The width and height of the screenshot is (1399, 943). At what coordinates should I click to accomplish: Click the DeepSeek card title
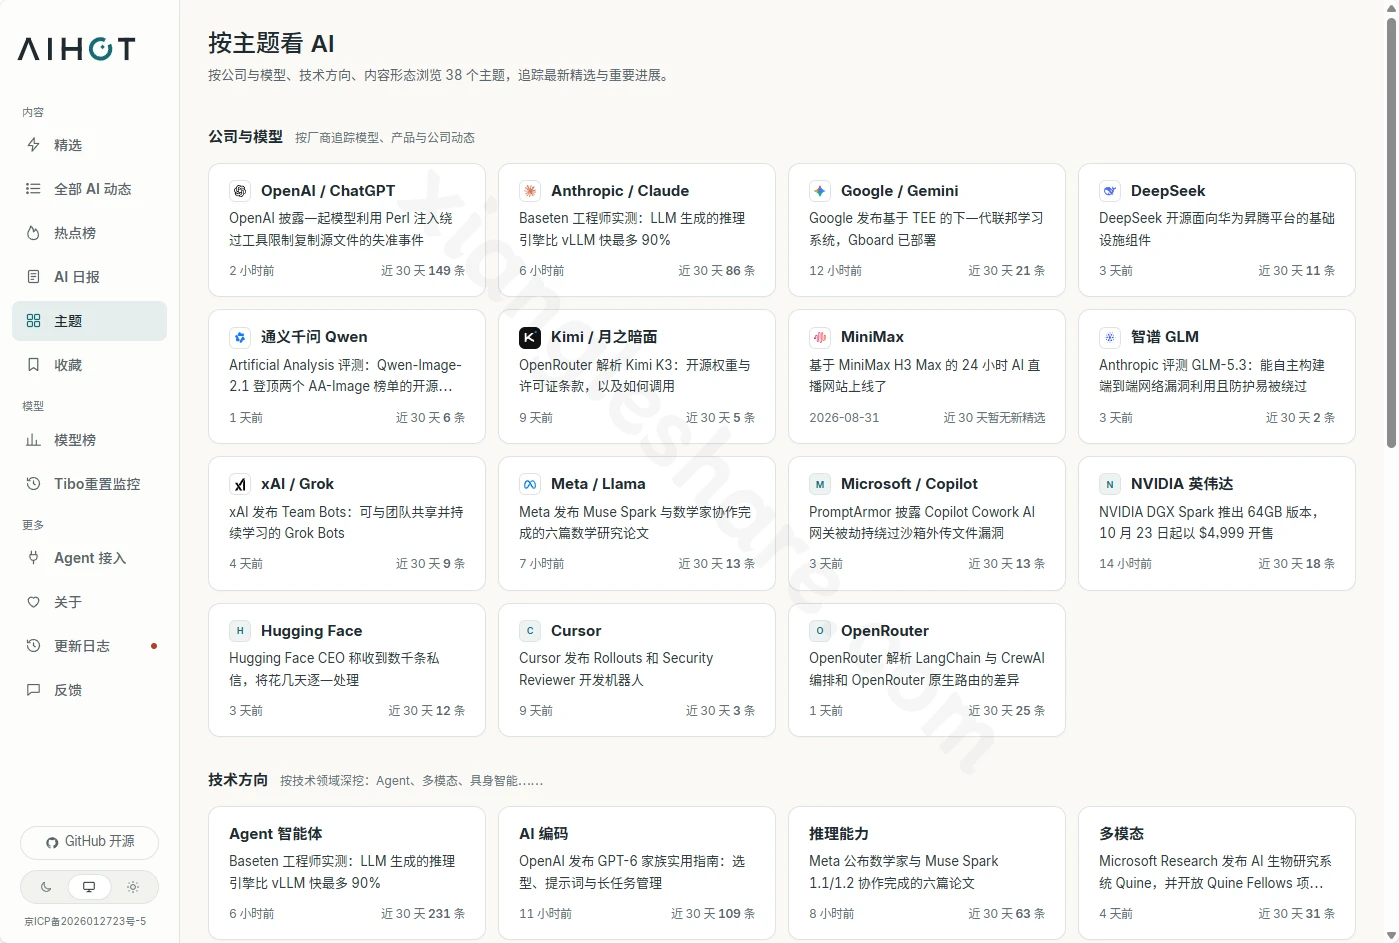coord(1168,191)
